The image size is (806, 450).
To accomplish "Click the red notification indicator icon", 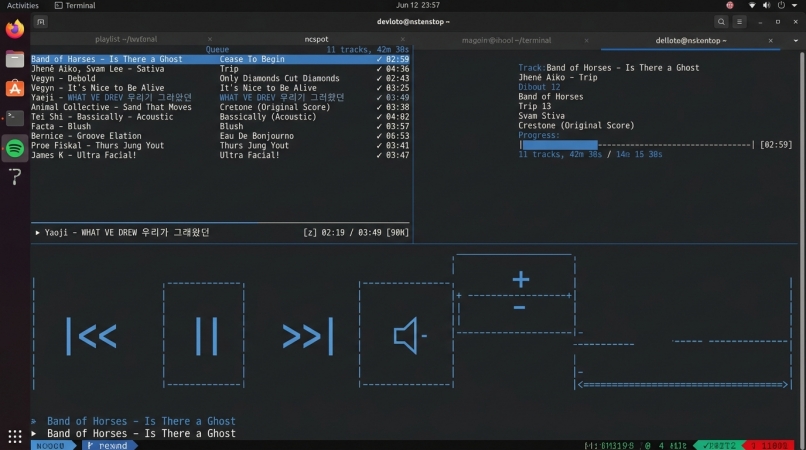I will pyautogui.click(x=730, y=5).
